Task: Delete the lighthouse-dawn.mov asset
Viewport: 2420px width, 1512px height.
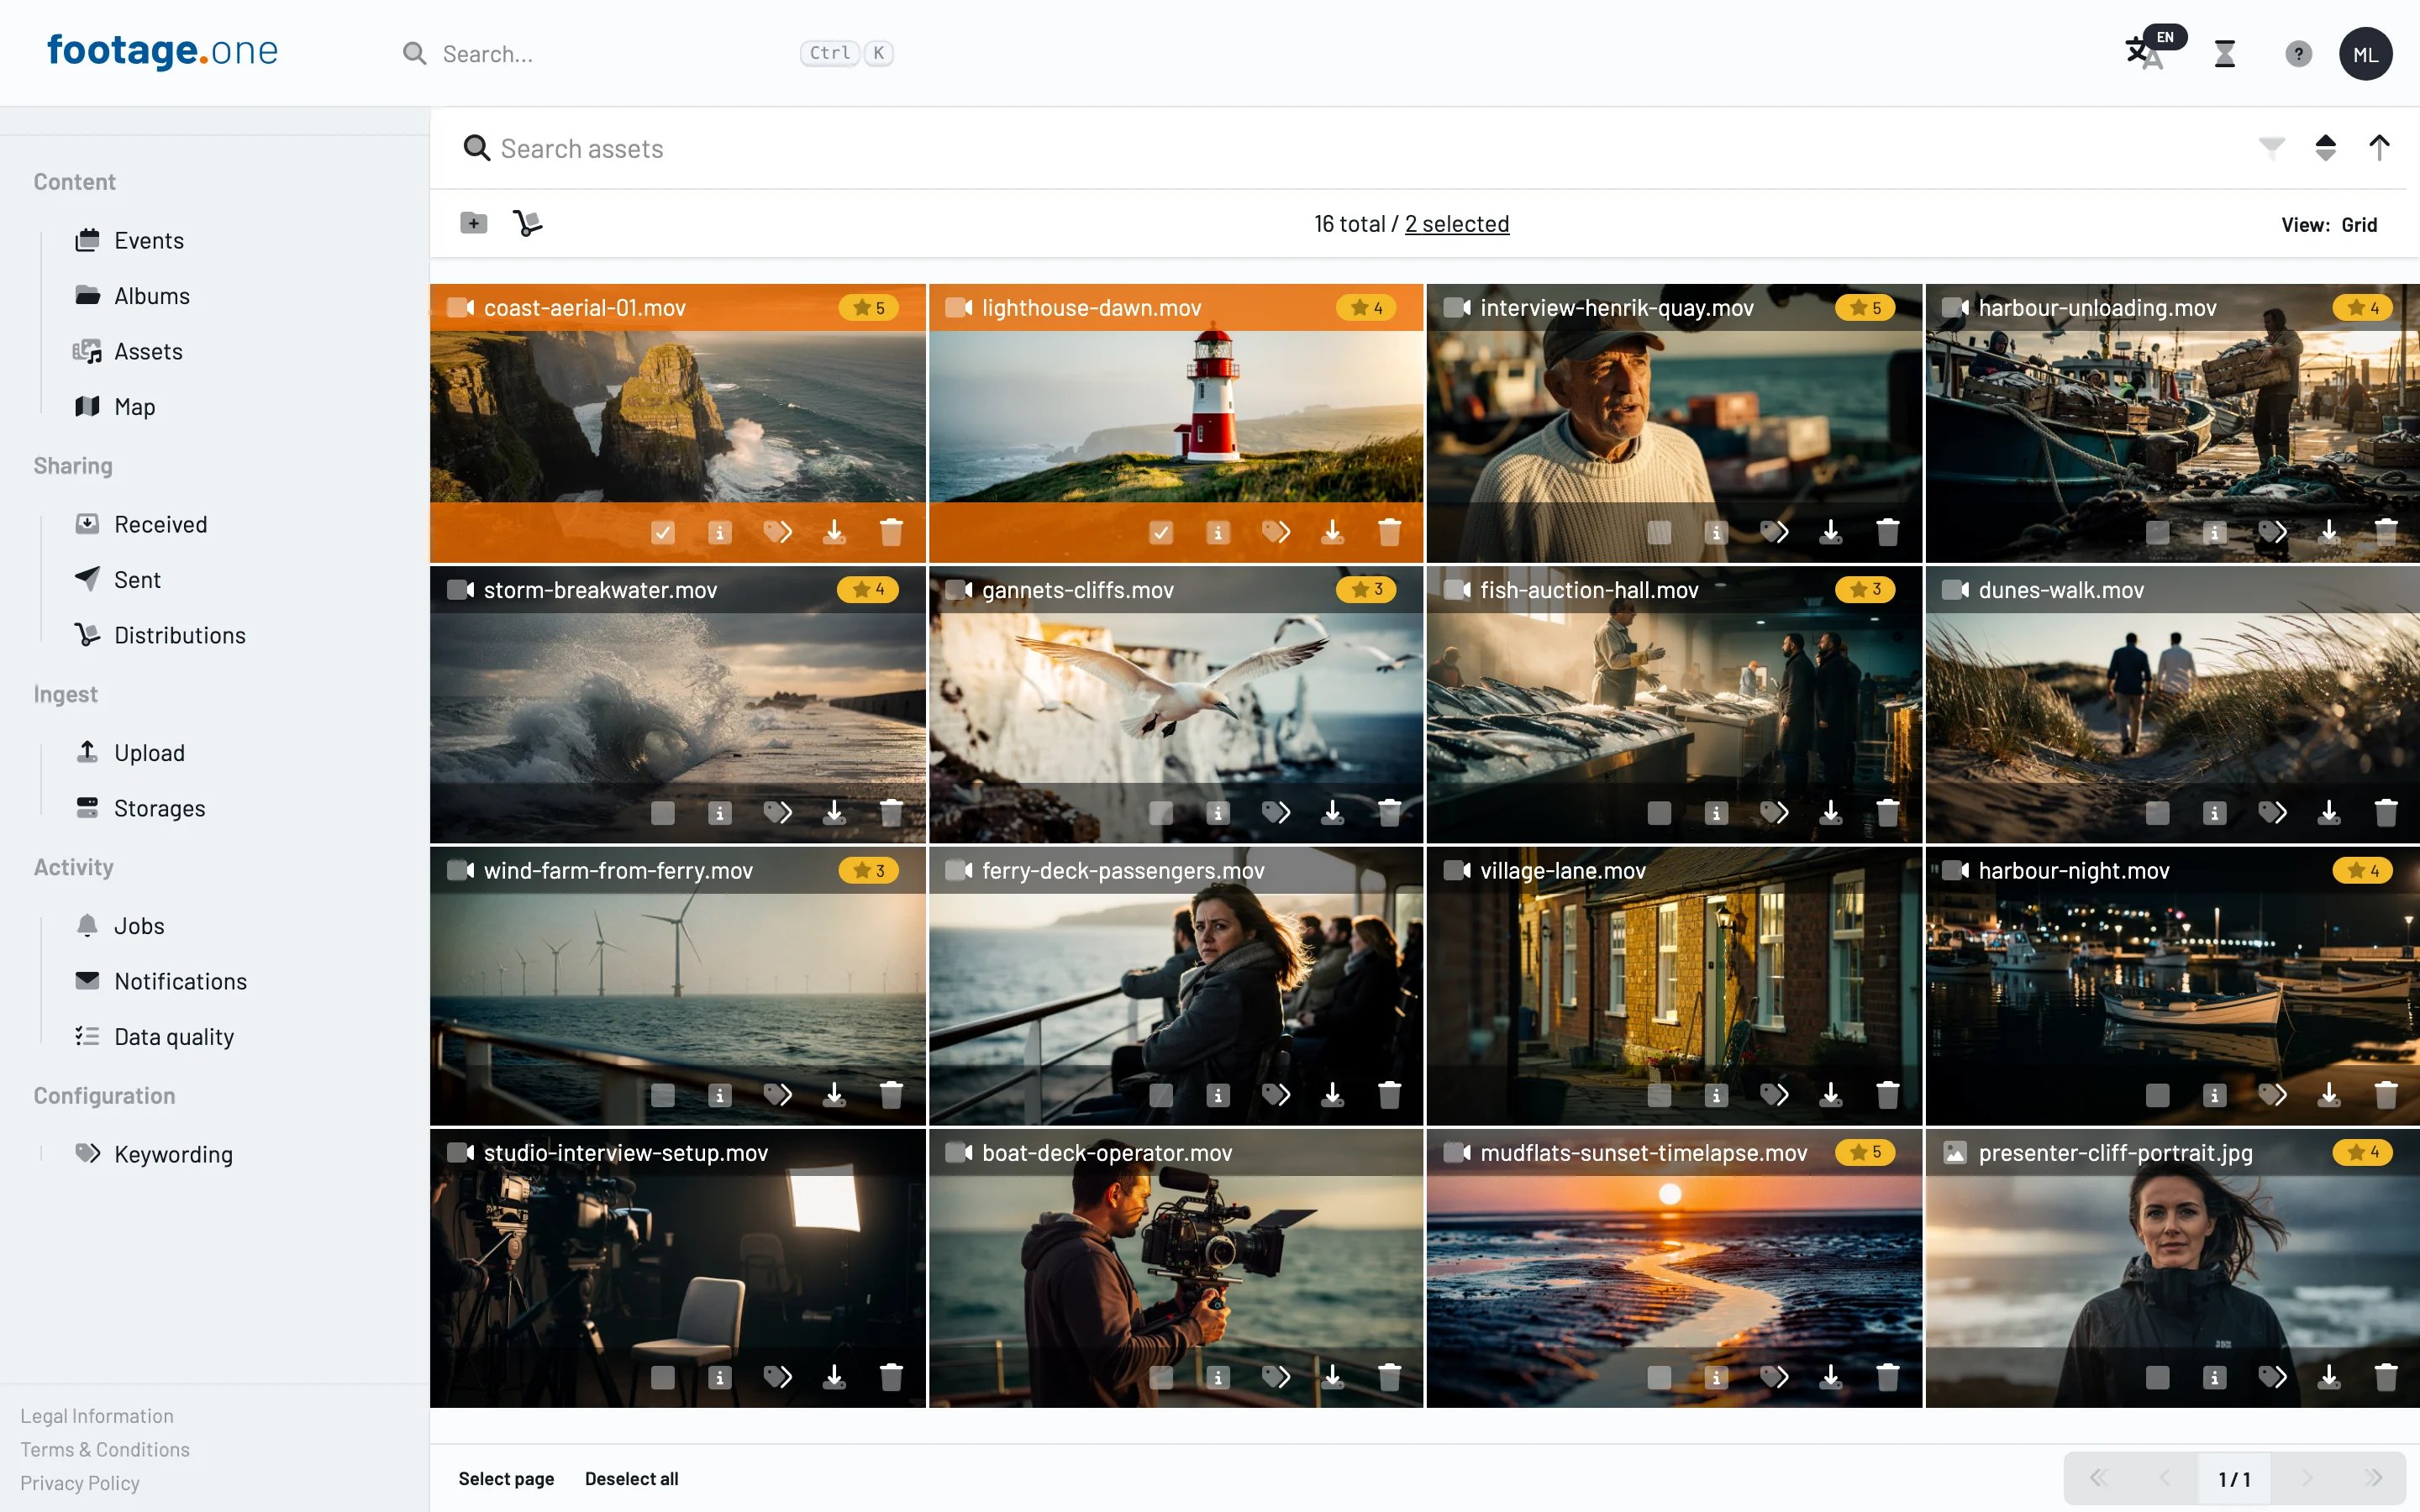Action: 1389,532
